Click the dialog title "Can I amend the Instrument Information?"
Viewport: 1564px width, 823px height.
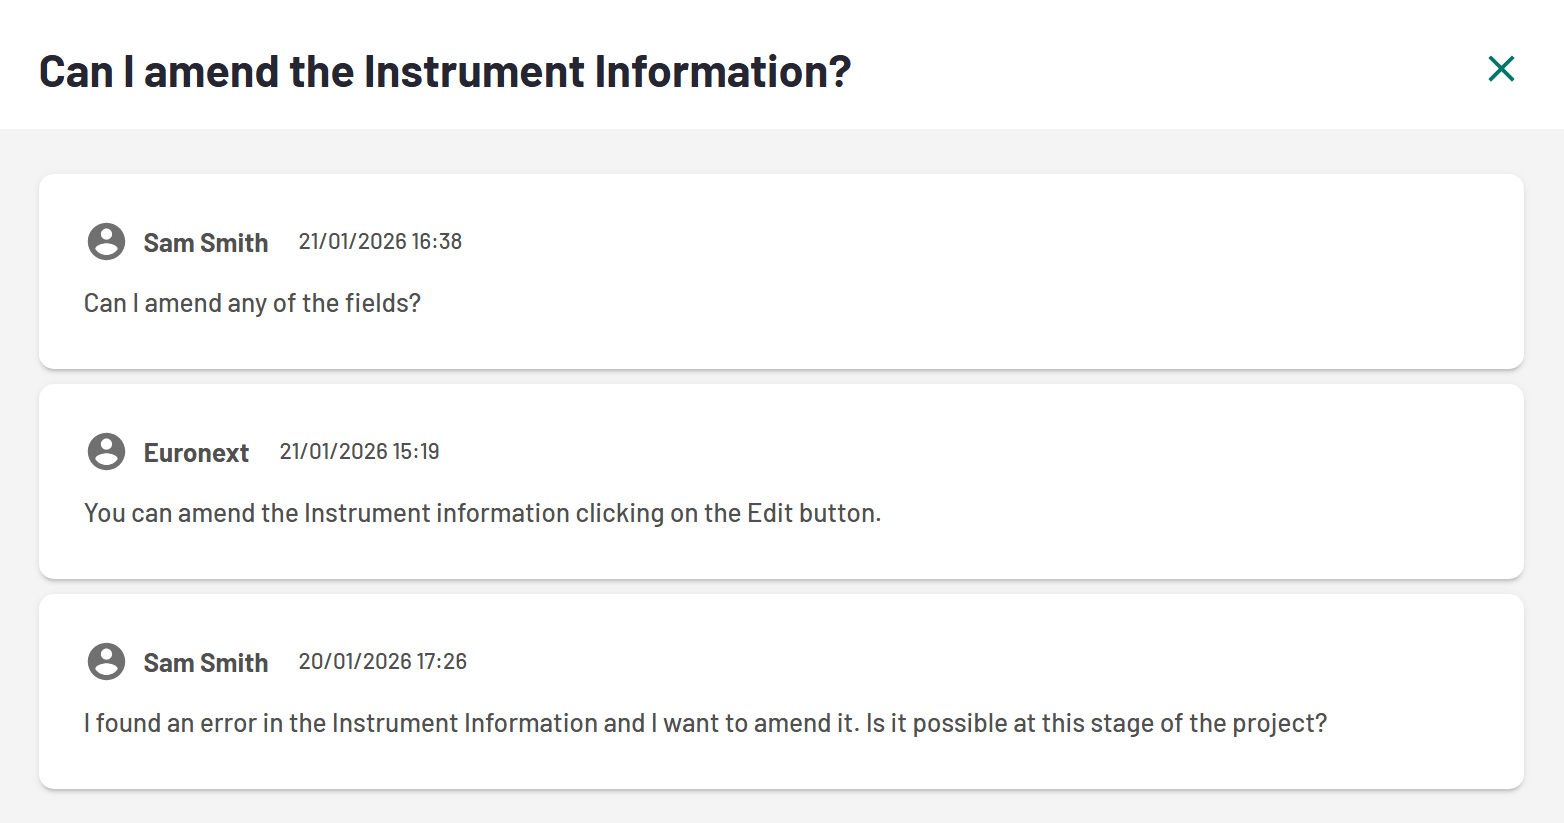[x=445, y=72]
